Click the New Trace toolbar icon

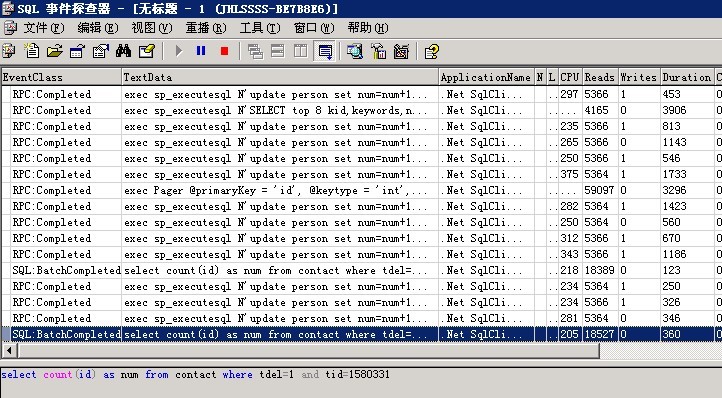[9, 51]
